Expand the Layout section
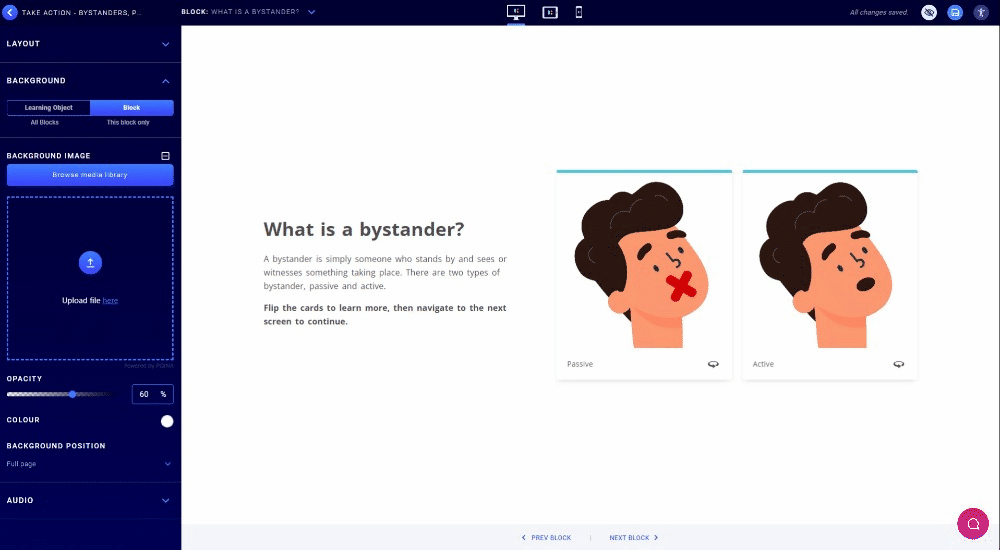1000x550 pixels. (165, 44)
